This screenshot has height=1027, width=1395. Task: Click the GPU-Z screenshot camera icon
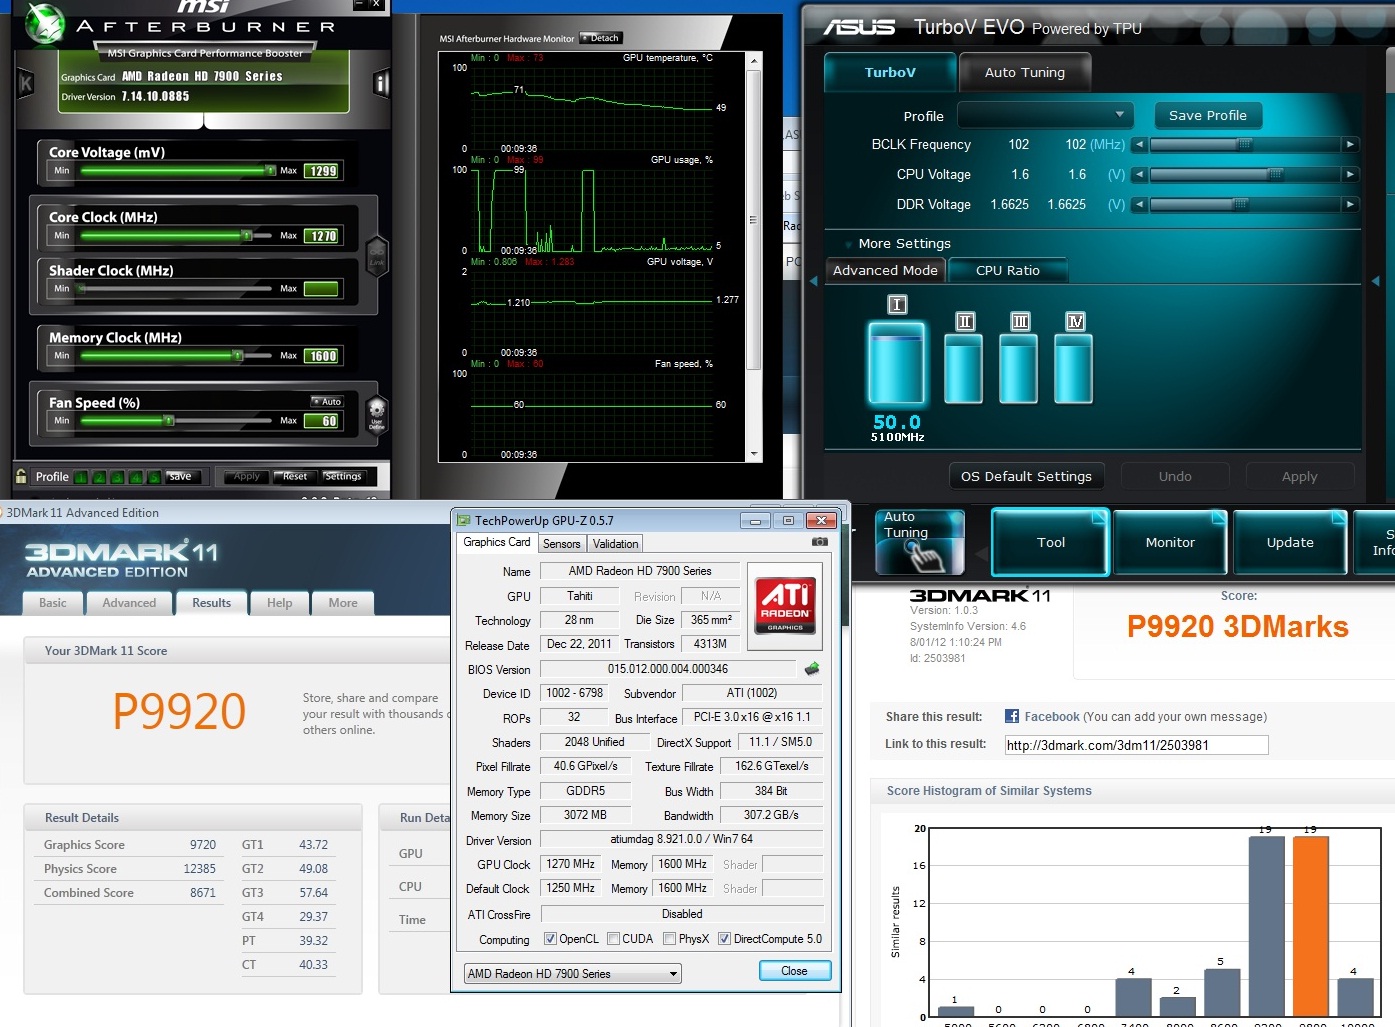click(x=820, y=542)
